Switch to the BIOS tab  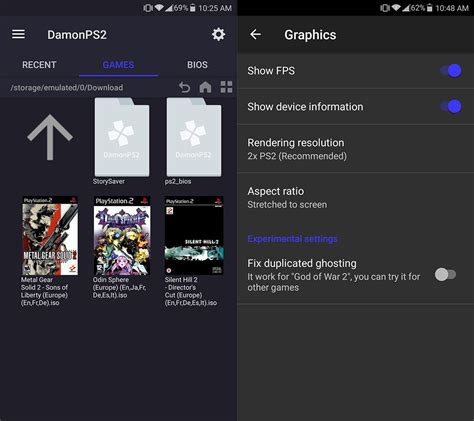tap(197, 65)
